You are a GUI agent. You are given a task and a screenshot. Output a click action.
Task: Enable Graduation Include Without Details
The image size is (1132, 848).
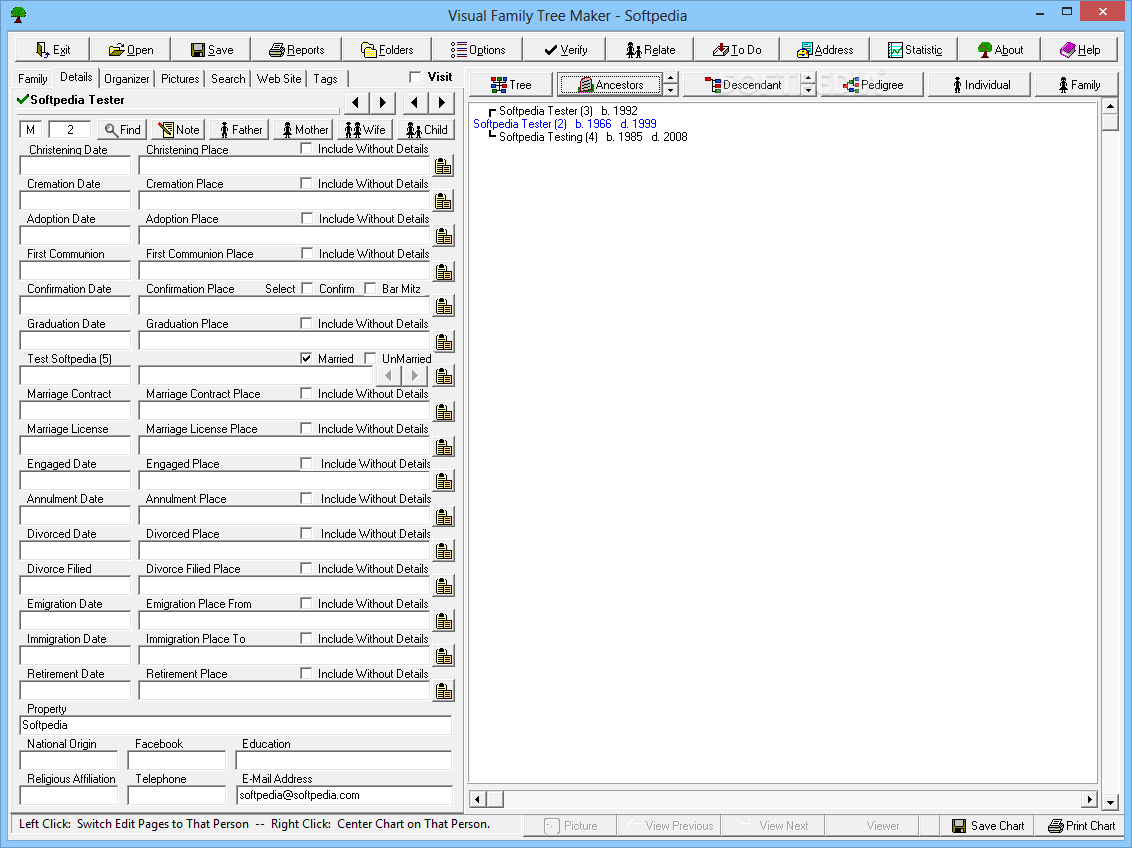point(306,323)
